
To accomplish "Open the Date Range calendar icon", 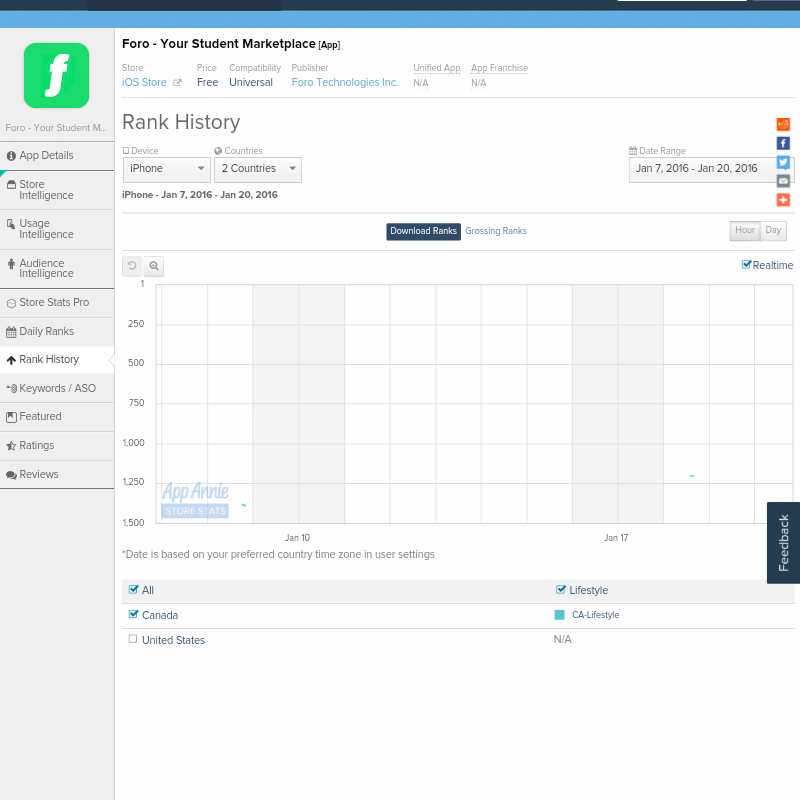I will click(633, 151).
